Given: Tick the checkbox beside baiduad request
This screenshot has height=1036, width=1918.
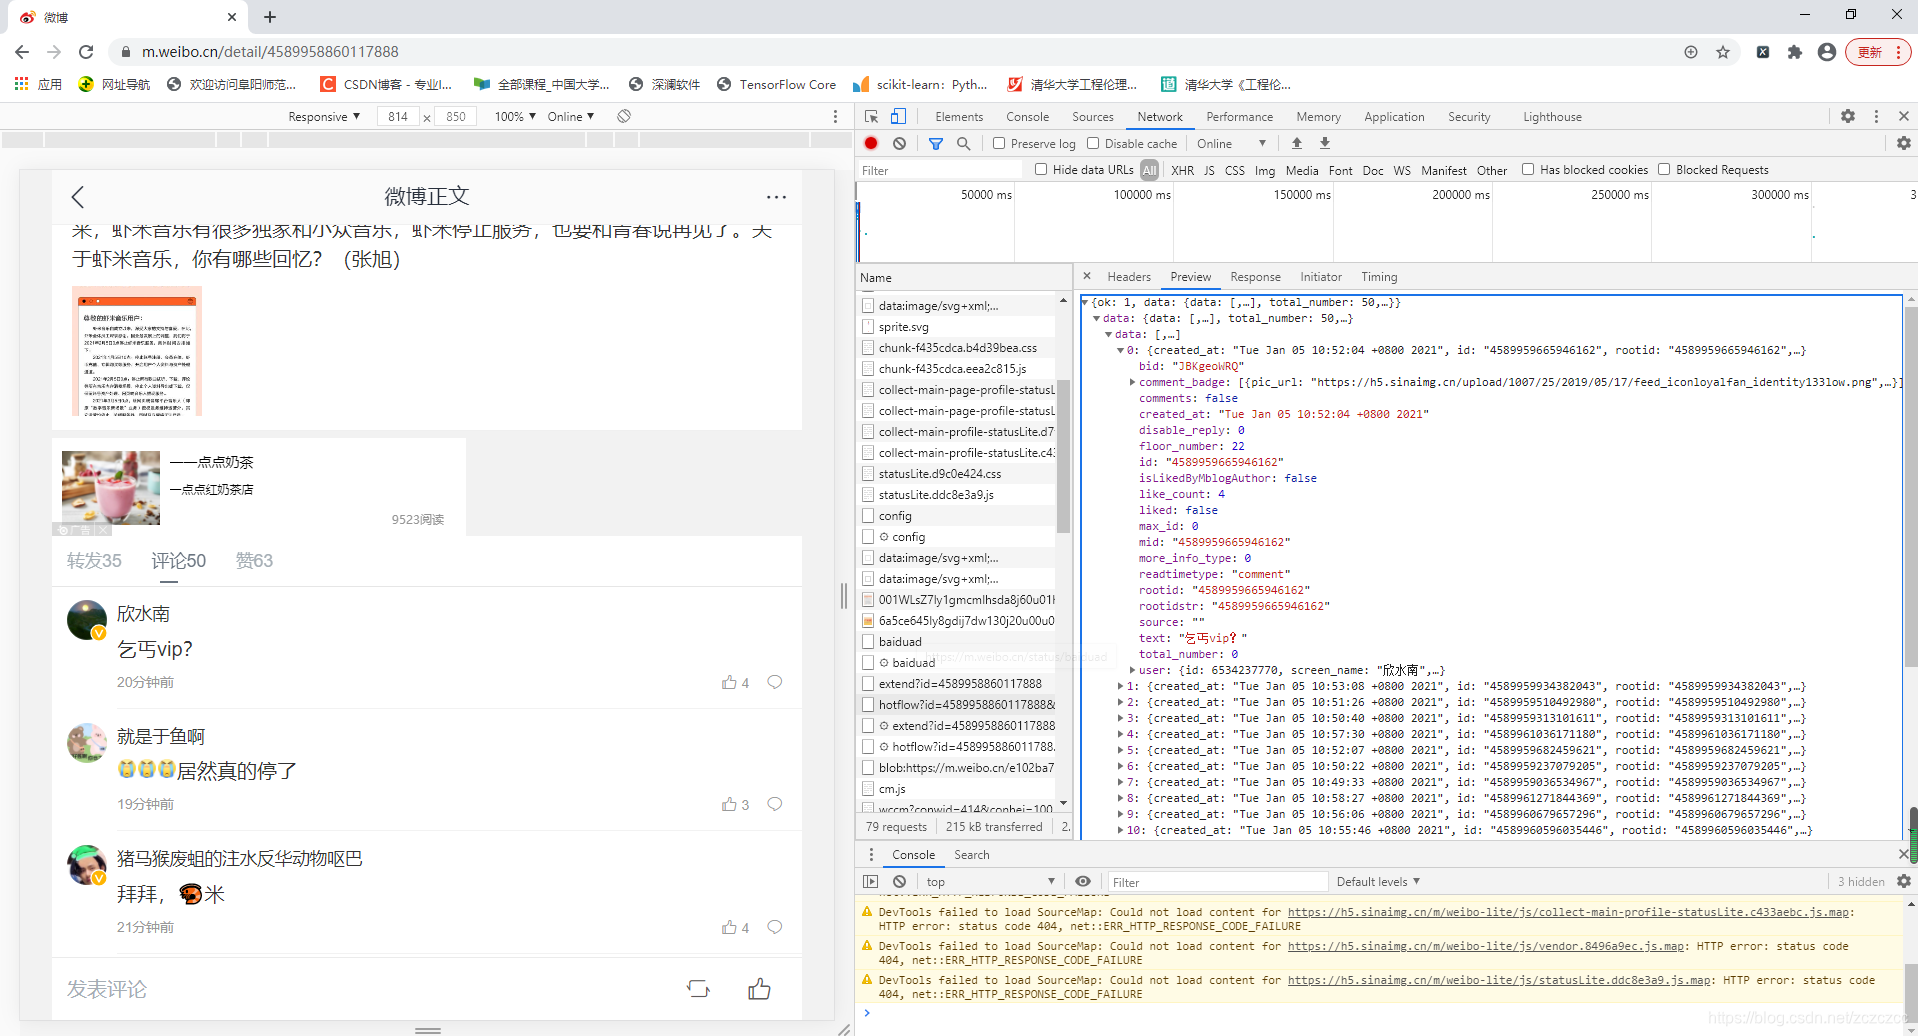Looking at the screenshot, I should pyautogui.click(x=868, y=641).
